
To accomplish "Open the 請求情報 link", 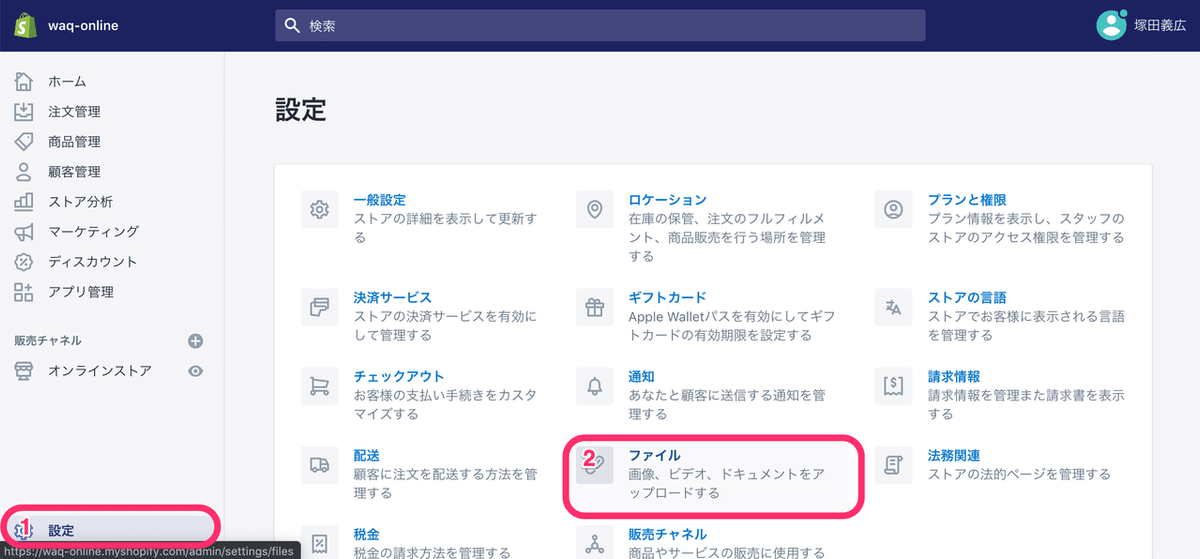I will (x=954, y=377).
